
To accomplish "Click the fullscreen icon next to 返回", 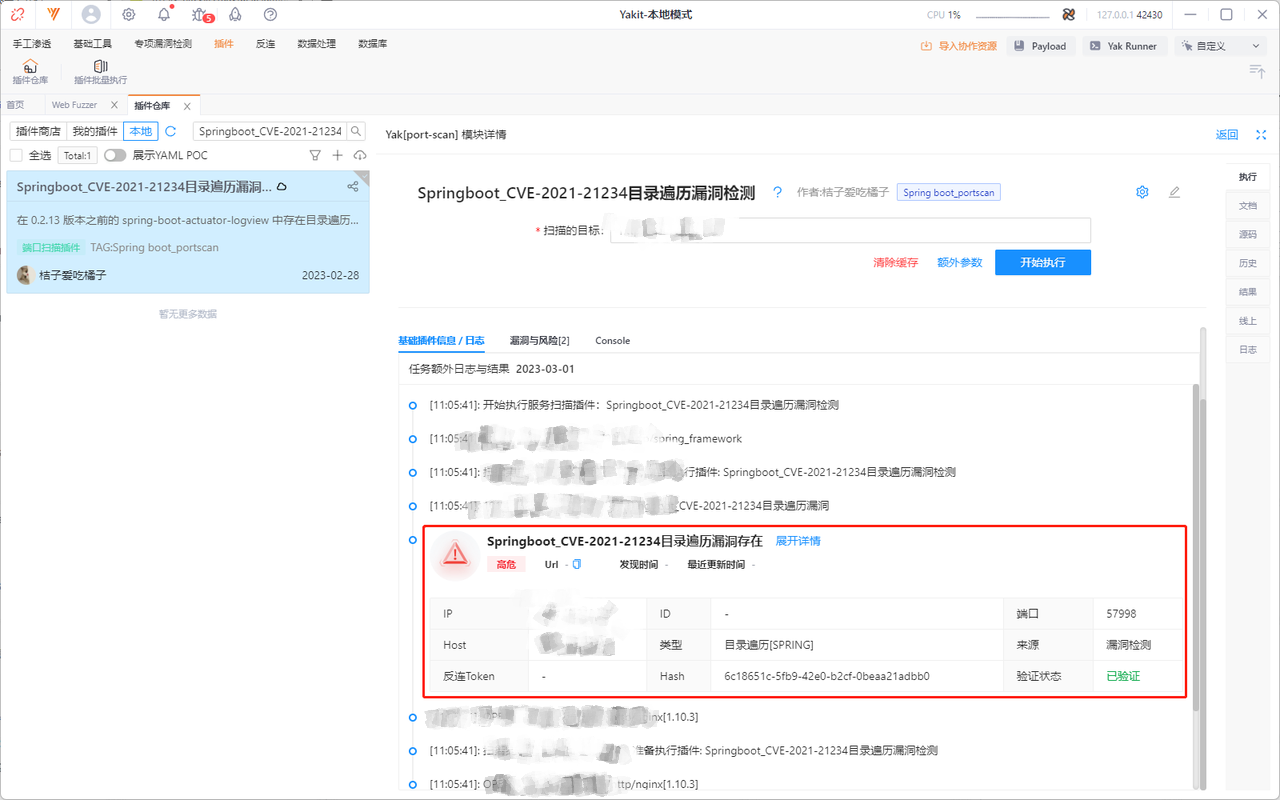I will point(1261,135).
